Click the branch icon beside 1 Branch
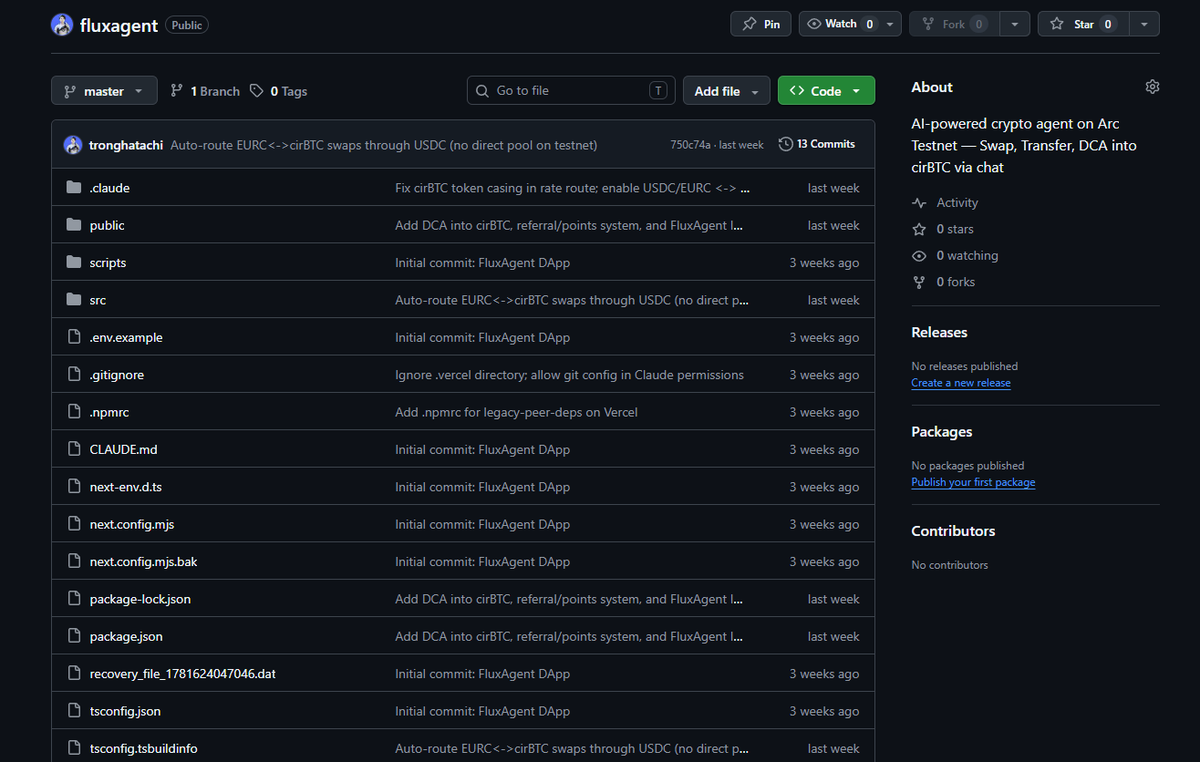 click(x=177, y=91)
